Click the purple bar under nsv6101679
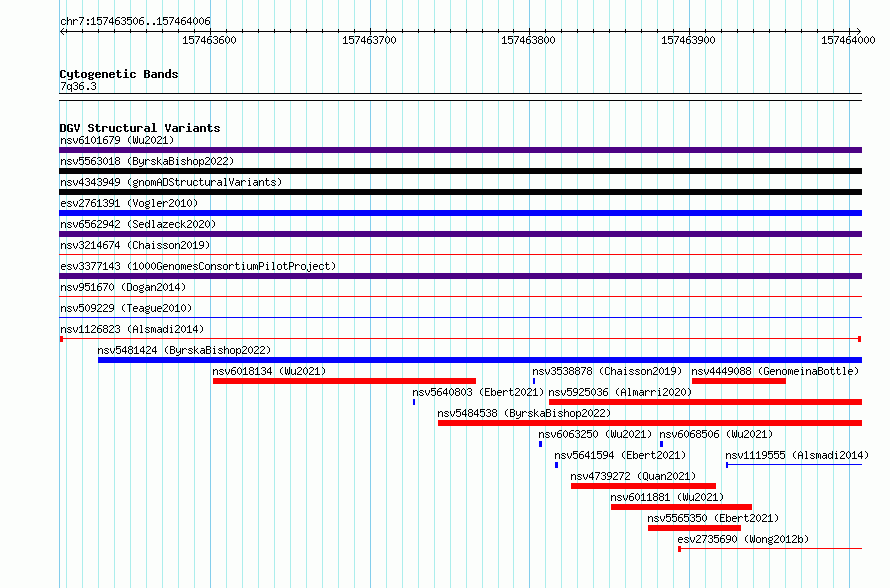 coord(460,150)
